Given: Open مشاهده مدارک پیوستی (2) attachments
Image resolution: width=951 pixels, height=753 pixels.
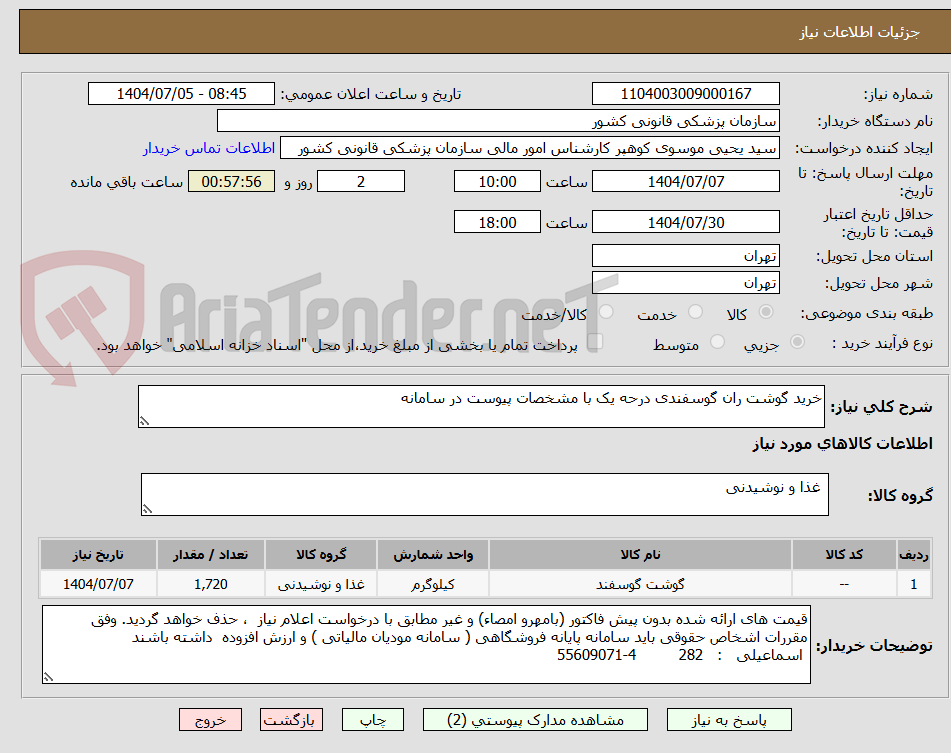Looking at the screenshot, I should pos(535,720).
